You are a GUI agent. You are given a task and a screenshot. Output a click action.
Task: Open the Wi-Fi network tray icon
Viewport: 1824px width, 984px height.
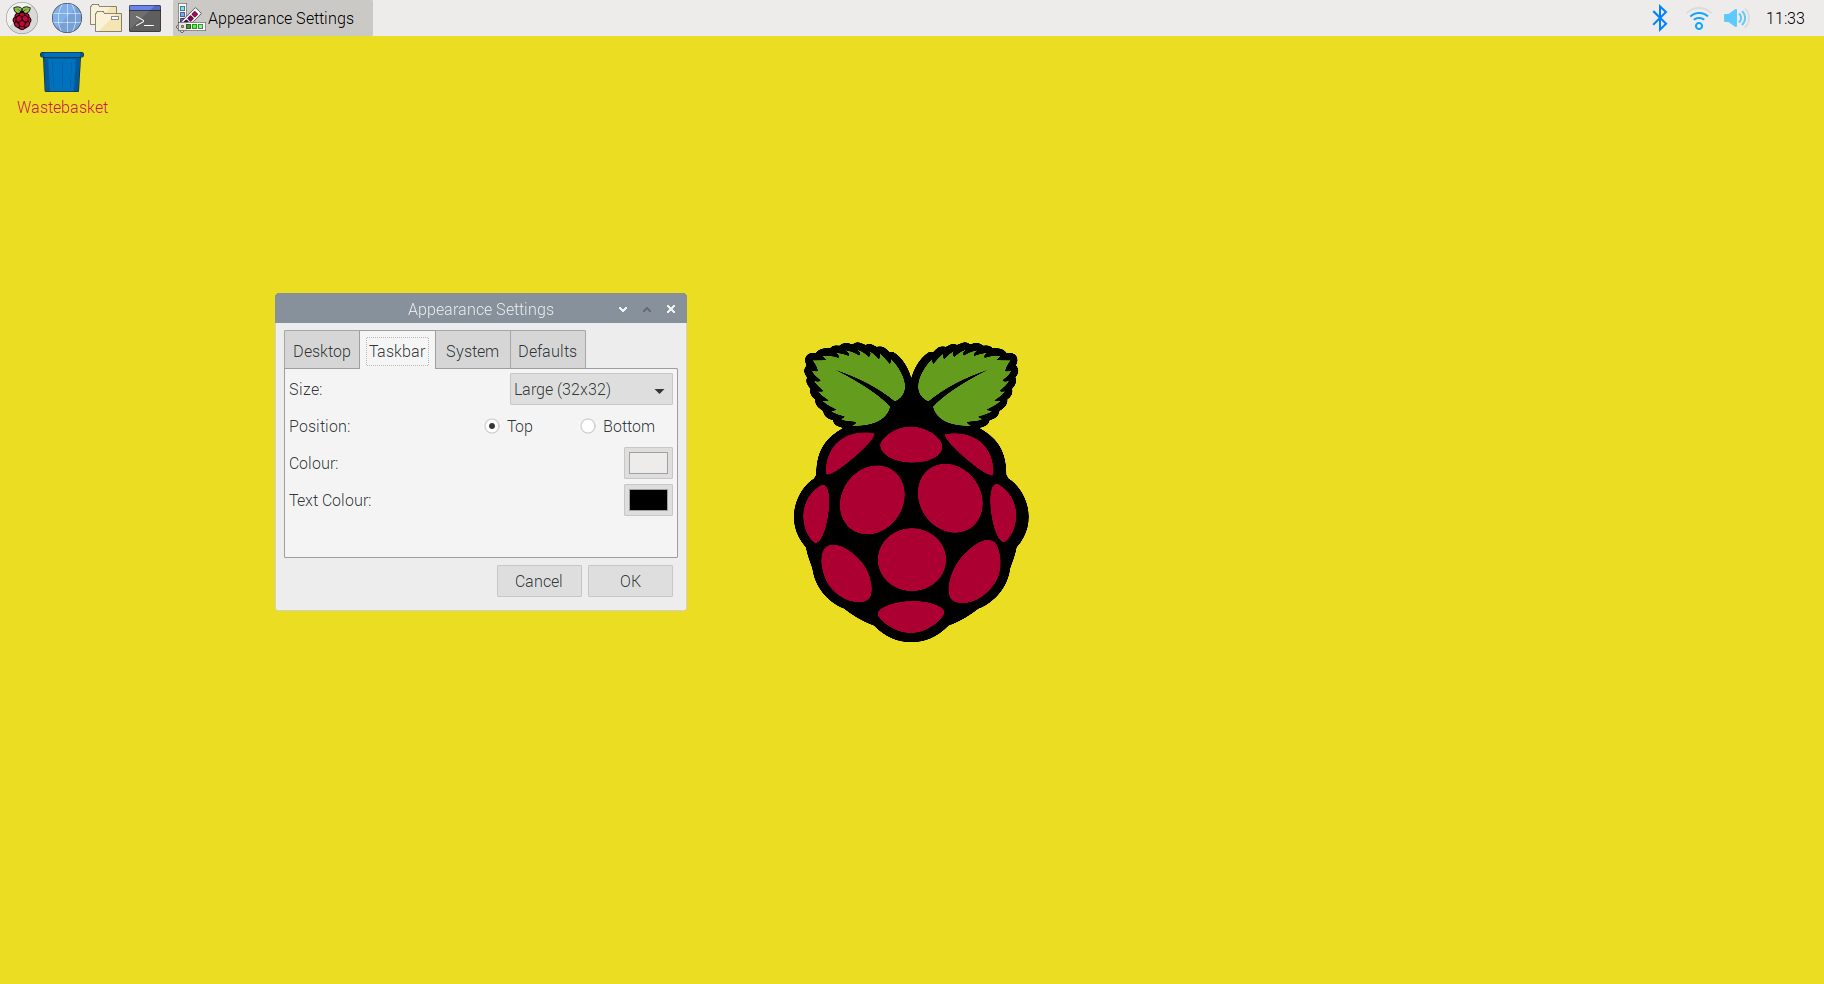[x=1698, y=18]
